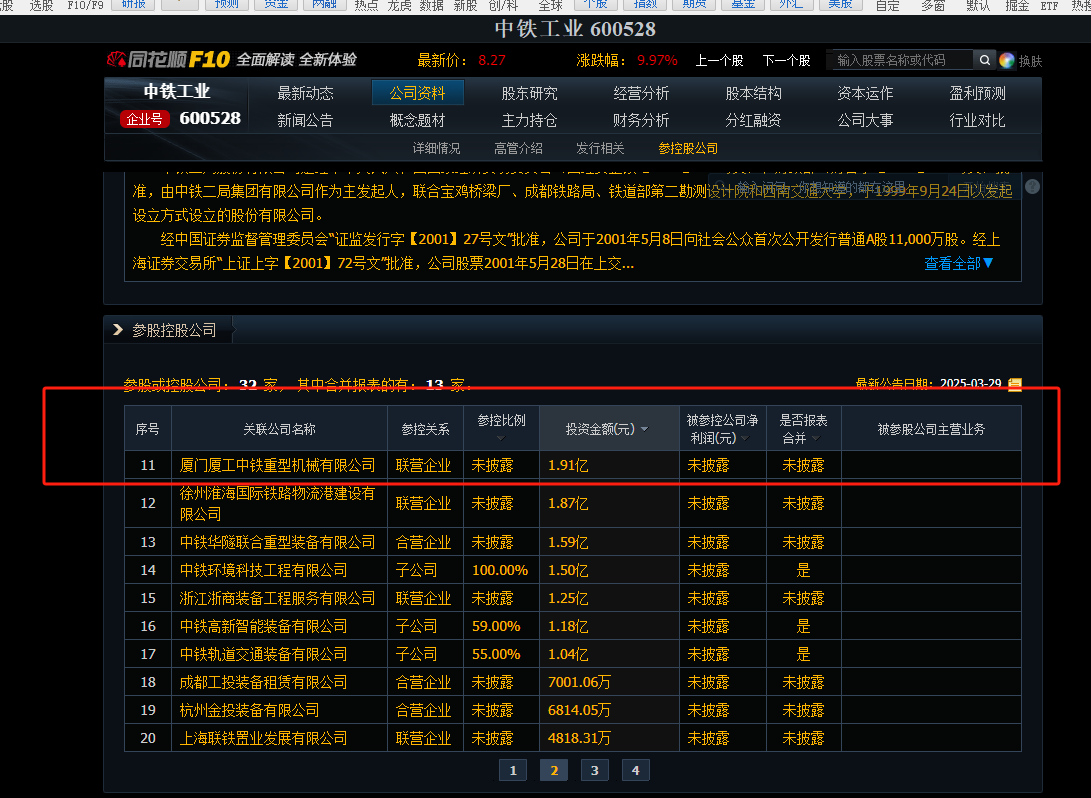Go to previous stock via 上一个股
The width and height of the screenshot is (1091, 798).
click(719, 60)
